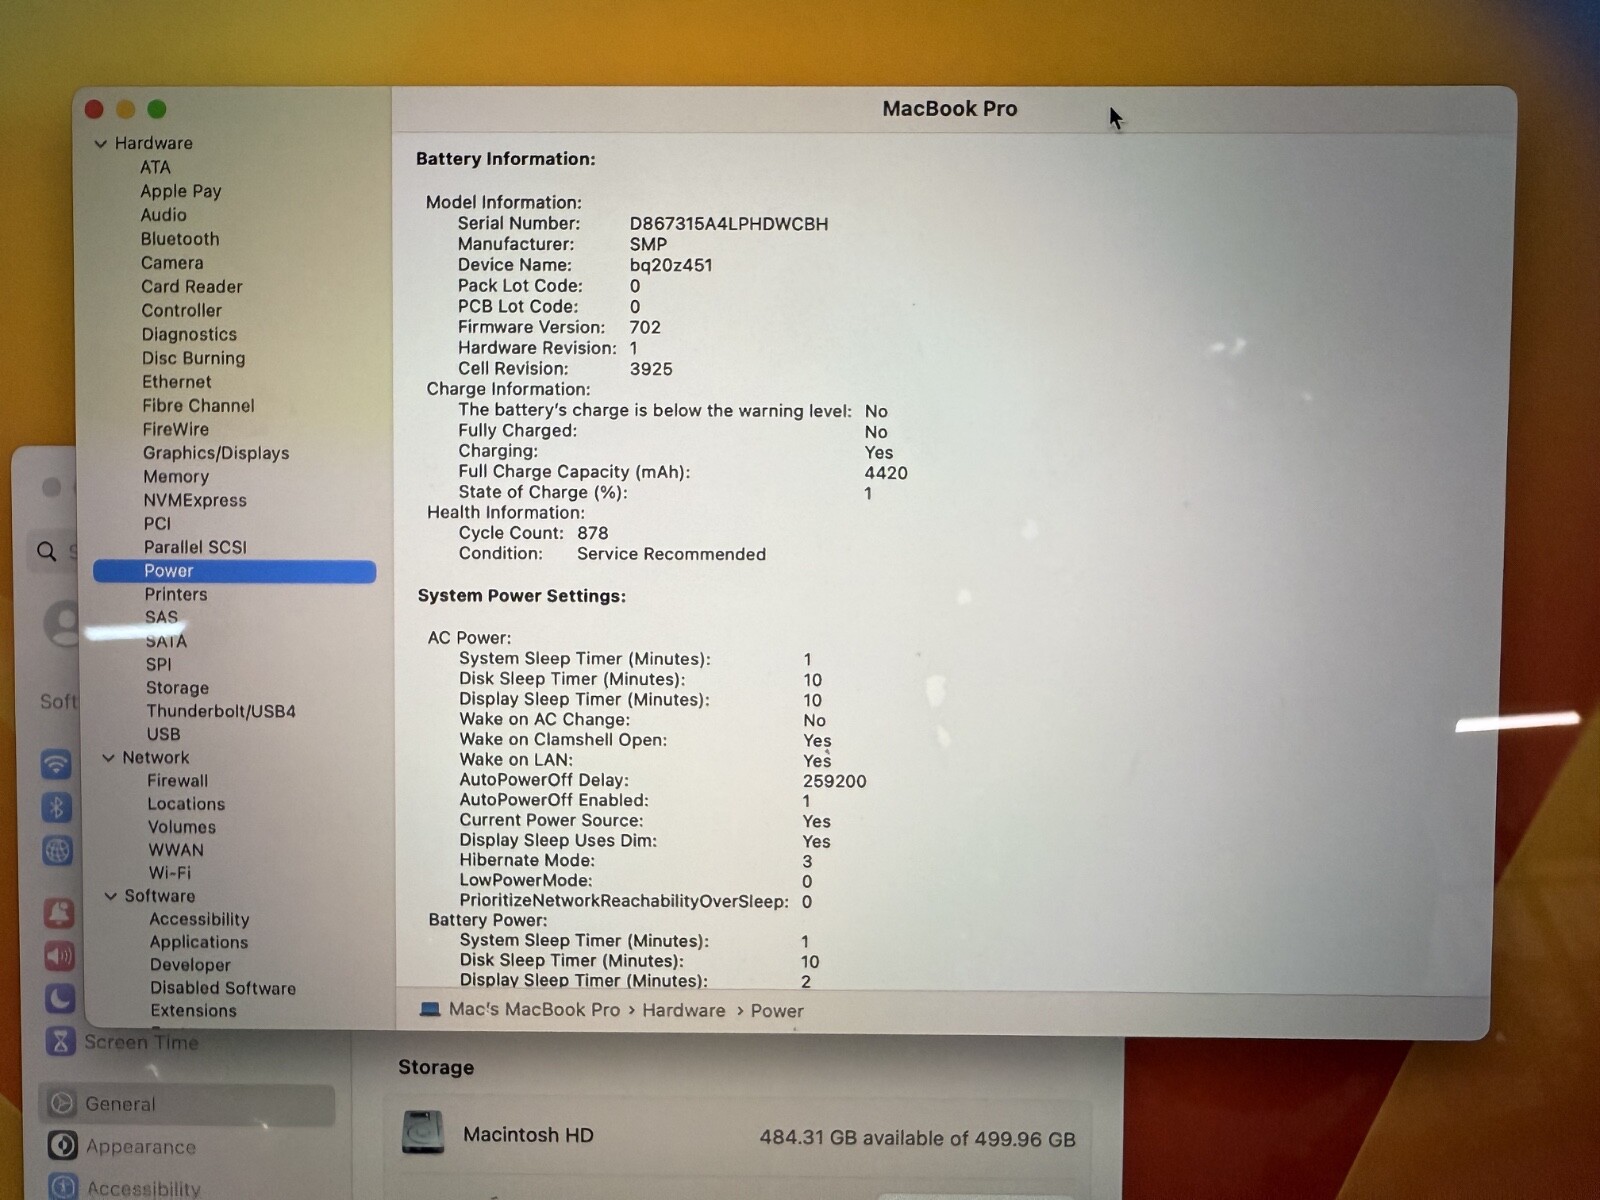
Task: Select ATA in the Hardware list
Action: 155,167
